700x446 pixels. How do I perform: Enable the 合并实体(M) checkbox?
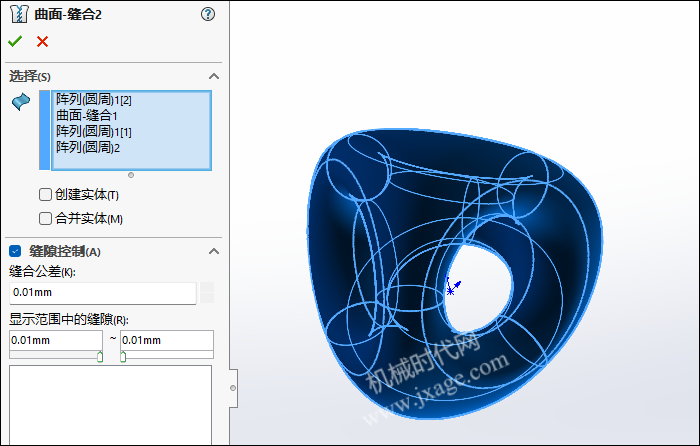[46, 218]
